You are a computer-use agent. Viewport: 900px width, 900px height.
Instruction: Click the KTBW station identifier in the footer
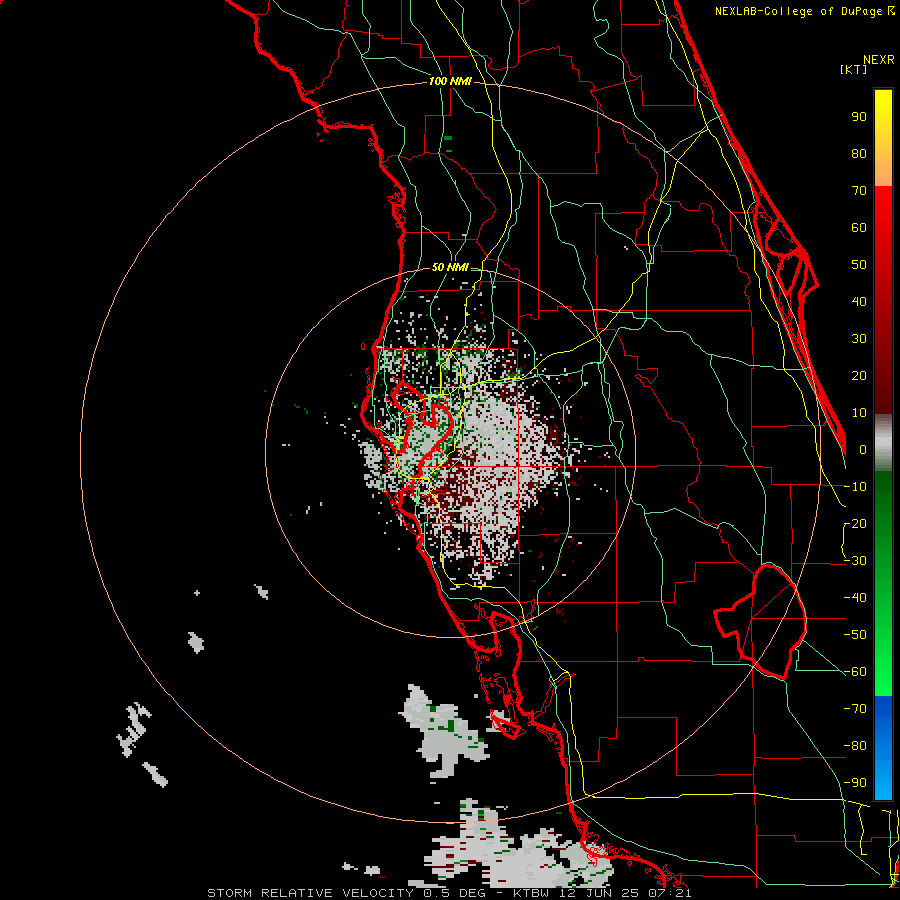pyautogui.click(x=532, y=893)
